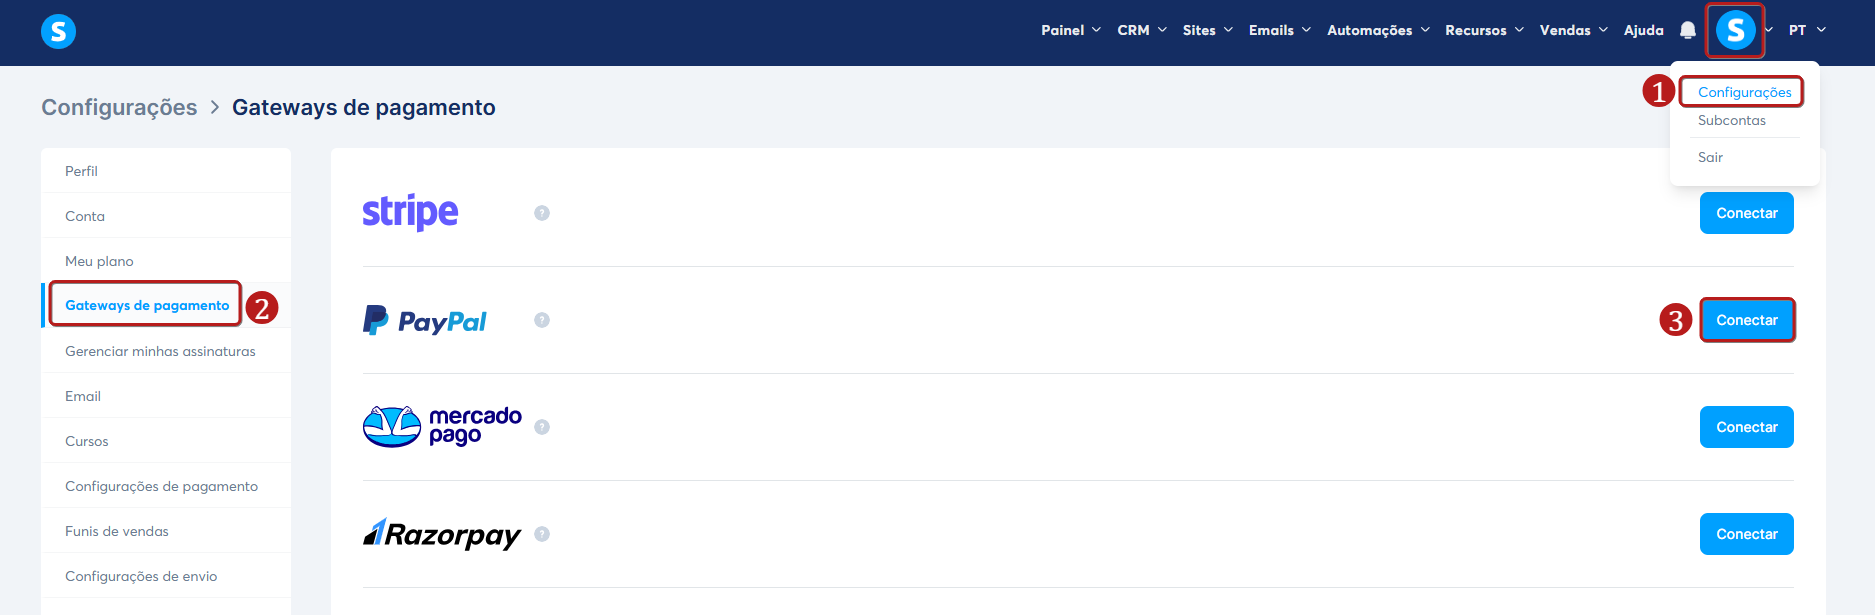Open Cursos in settings sidebar
The width and height of the screenshot is (1875, 615).
166,441
